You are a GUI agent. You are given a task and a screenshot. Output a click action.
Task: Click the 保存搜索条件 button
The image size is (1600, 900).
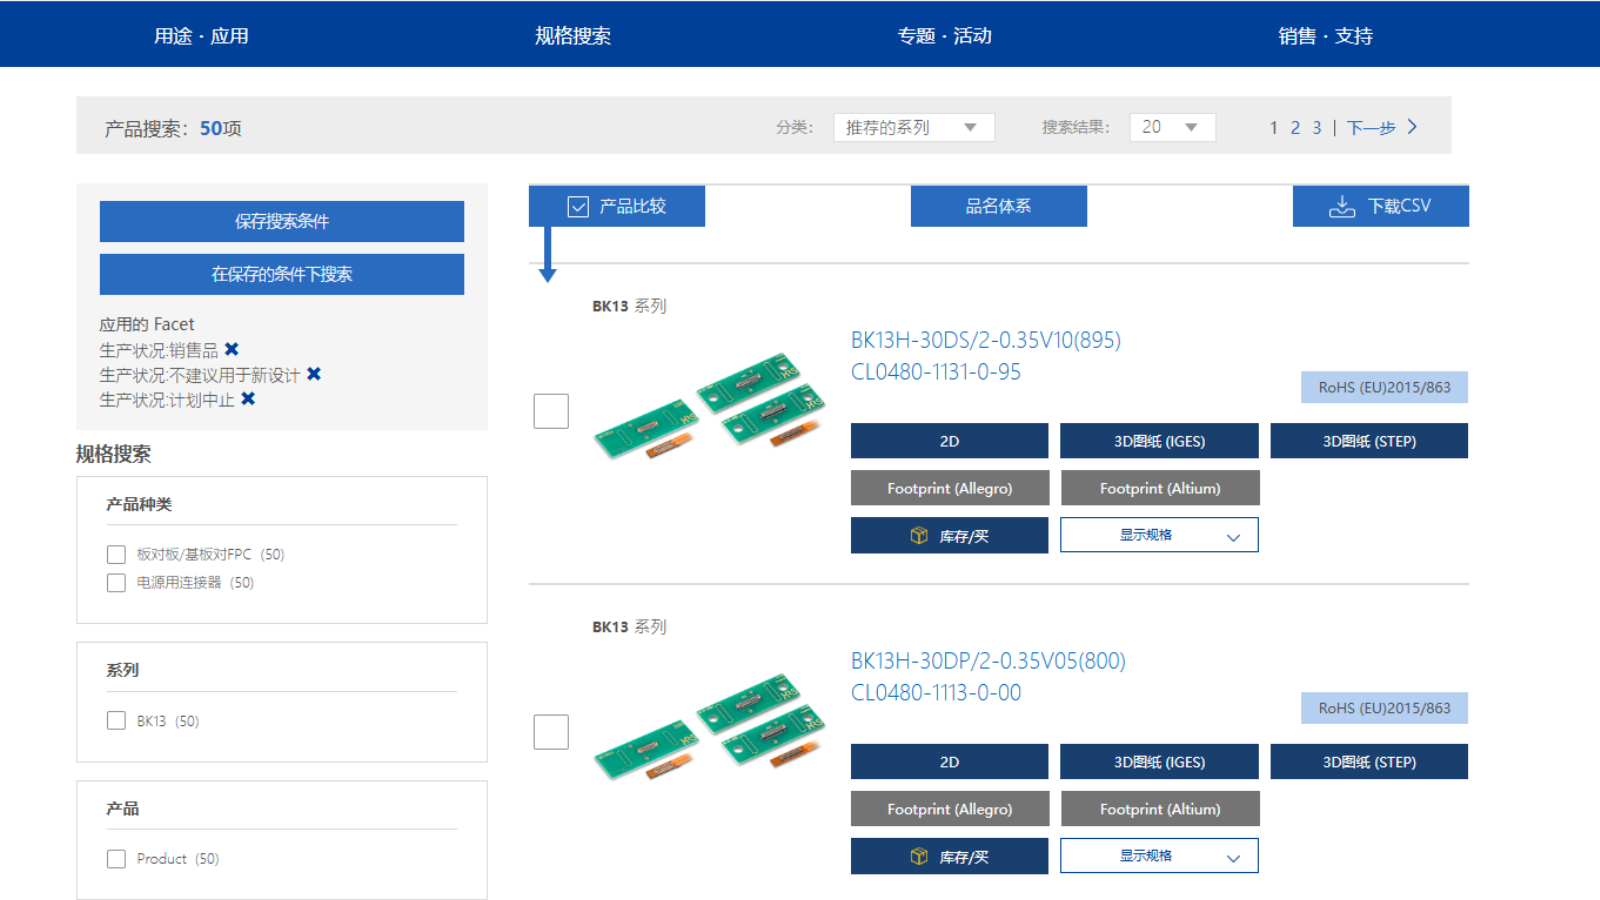(281, 221)
